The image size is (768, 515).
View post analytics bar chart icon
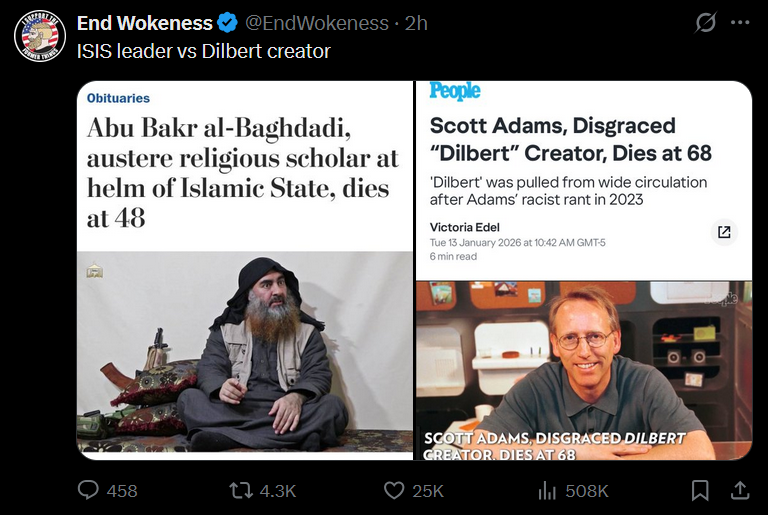[547, 490]
